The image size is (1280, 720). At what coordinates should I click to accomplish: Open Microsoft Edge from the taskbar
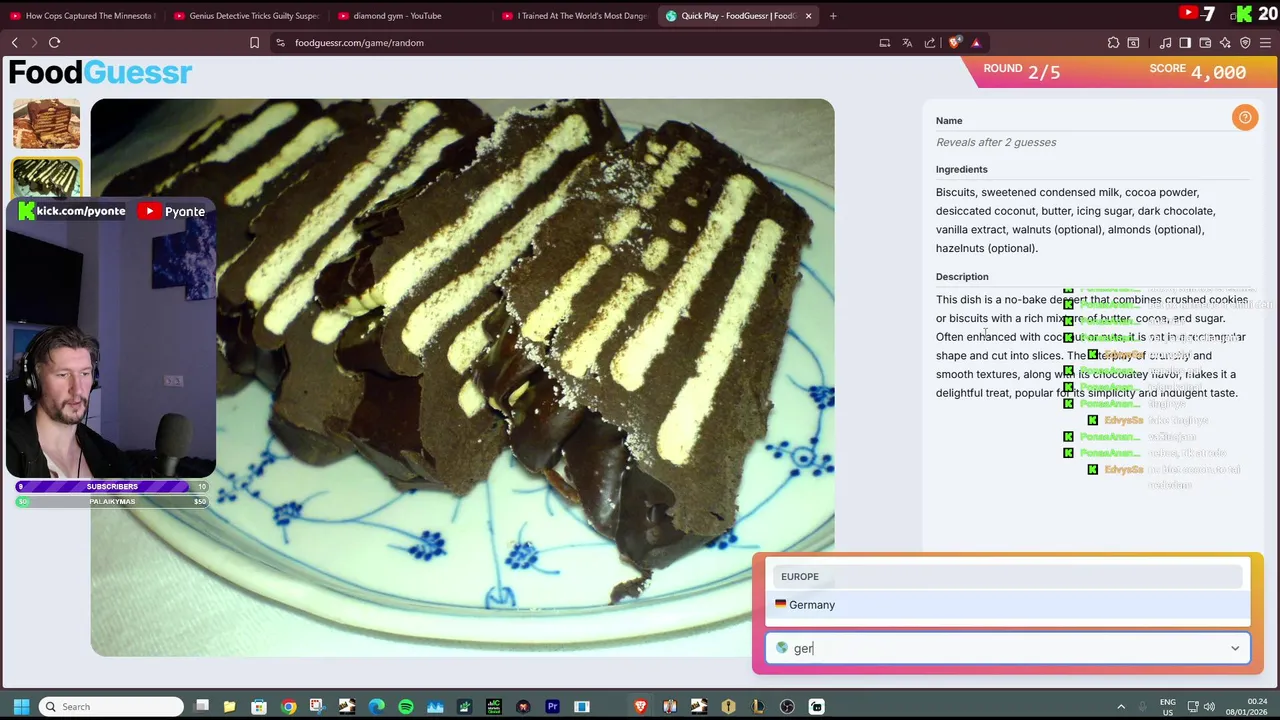pyautogui.click(x=376, y=707)
